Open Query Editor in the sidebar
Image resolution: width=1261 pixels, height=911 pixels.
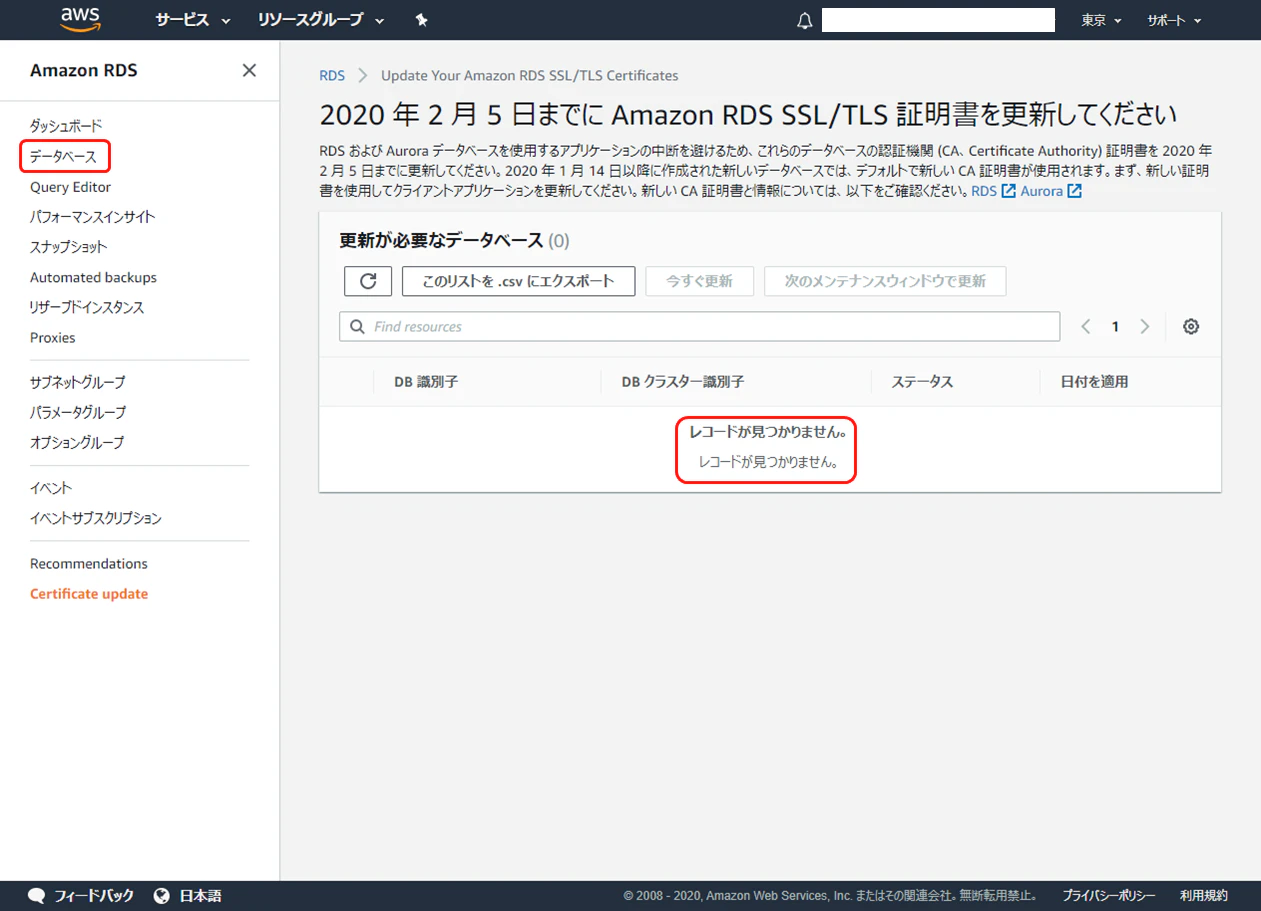click(x=70, y=187)
